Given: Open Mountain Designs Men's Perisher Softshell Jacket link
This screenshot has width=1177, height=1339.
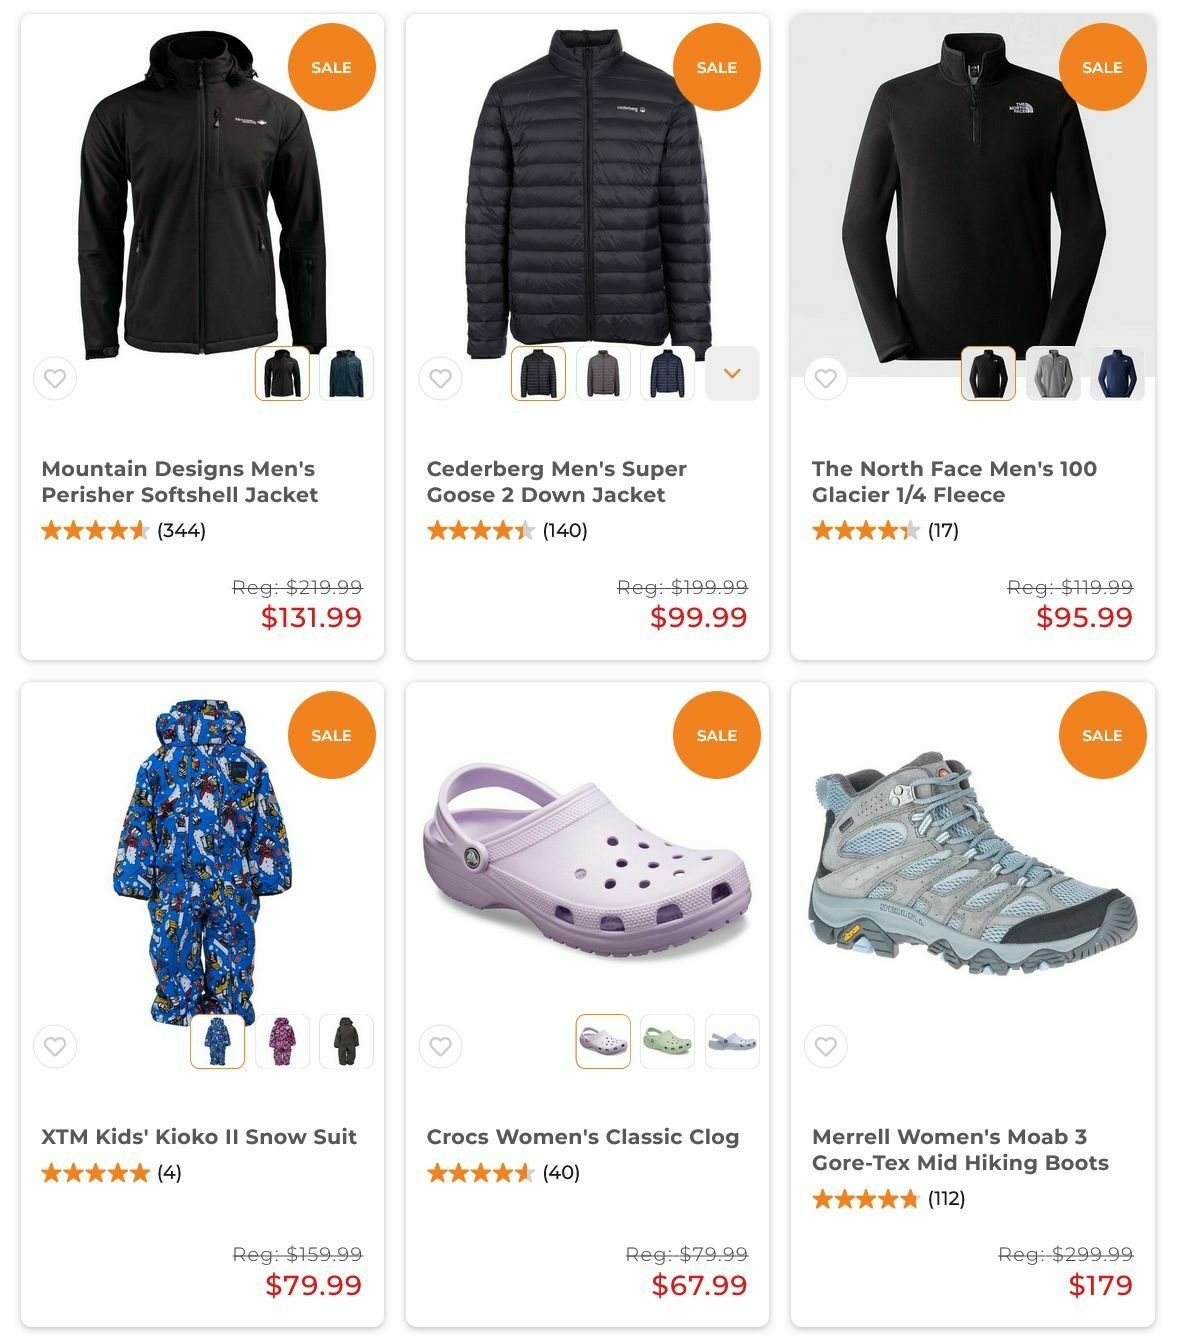Looking at the screenshot, I should (x=180, y=482).
